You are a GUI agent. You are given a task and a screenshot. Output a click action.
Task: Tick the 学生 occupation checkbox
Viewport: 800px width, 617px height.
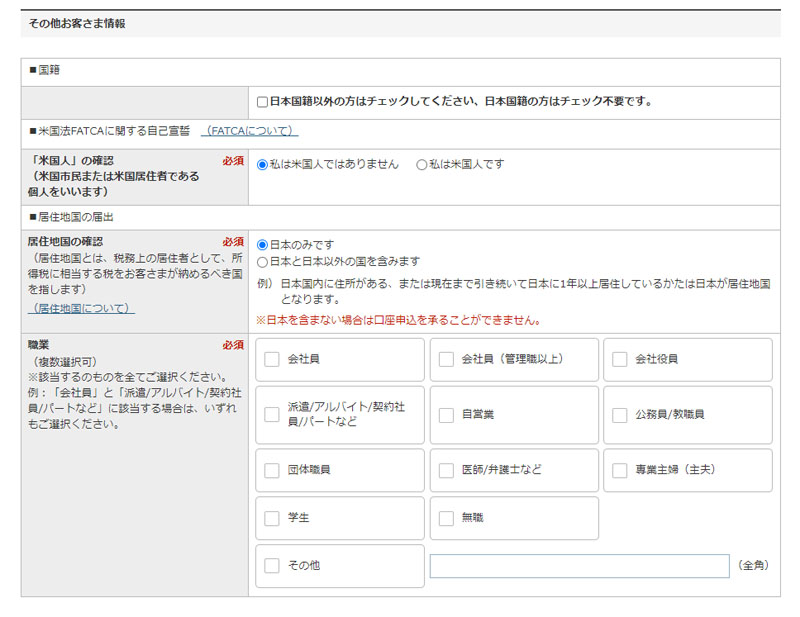point(272,518)
